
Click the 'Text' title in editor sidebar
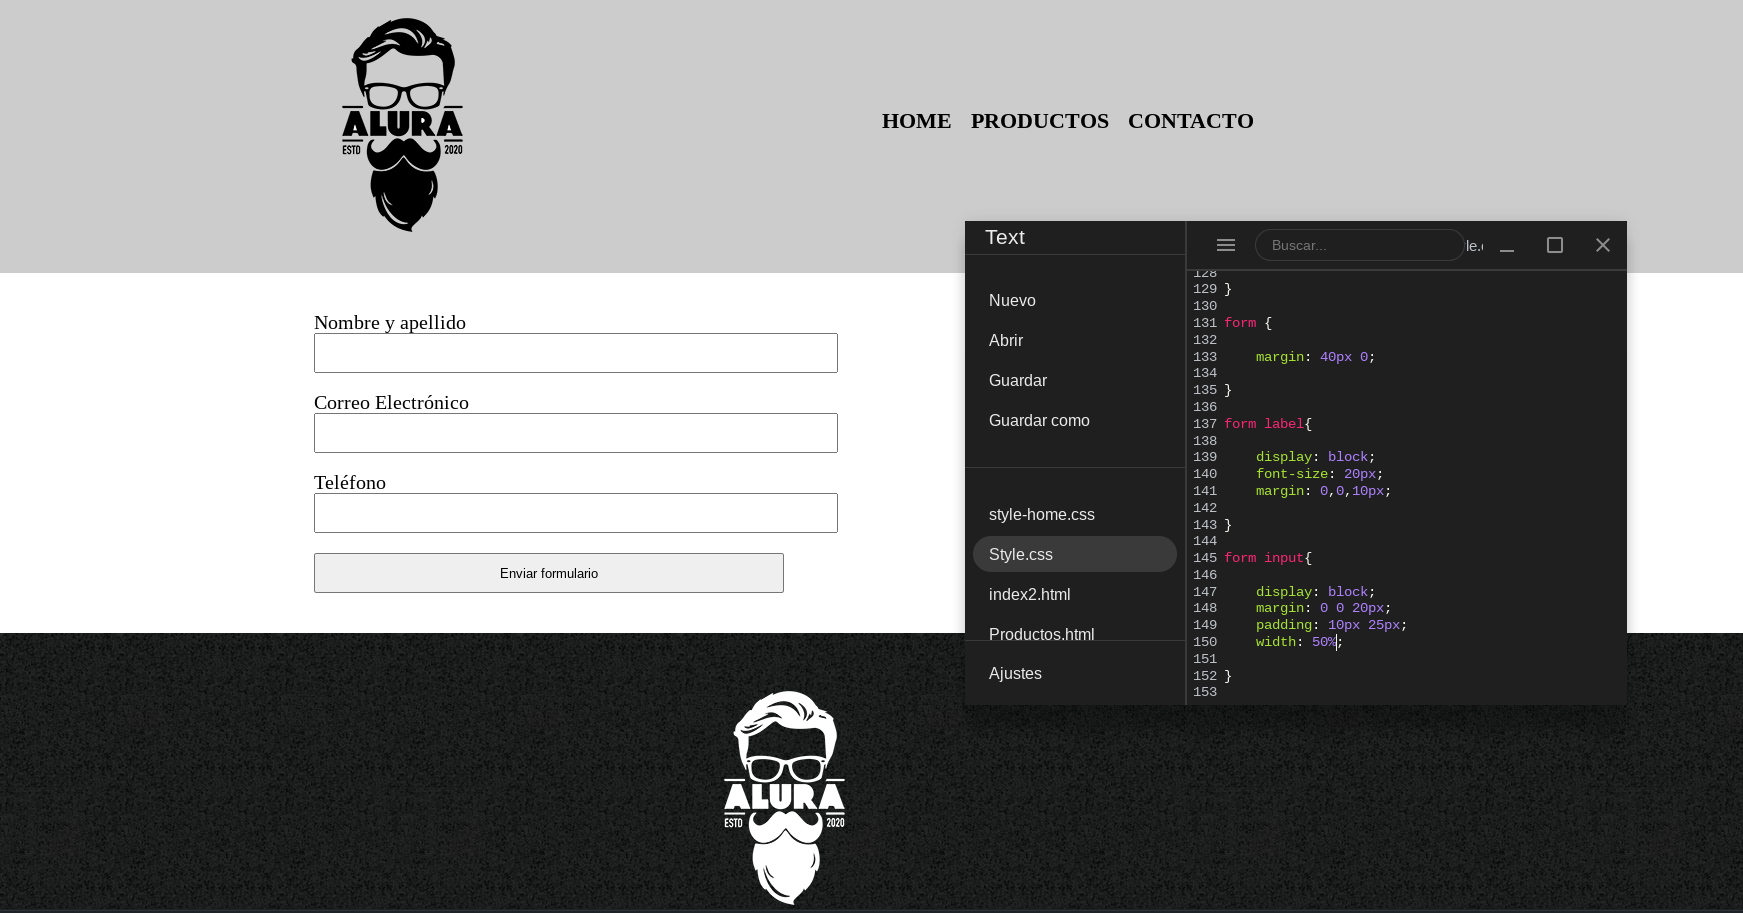coord(1005,237)
